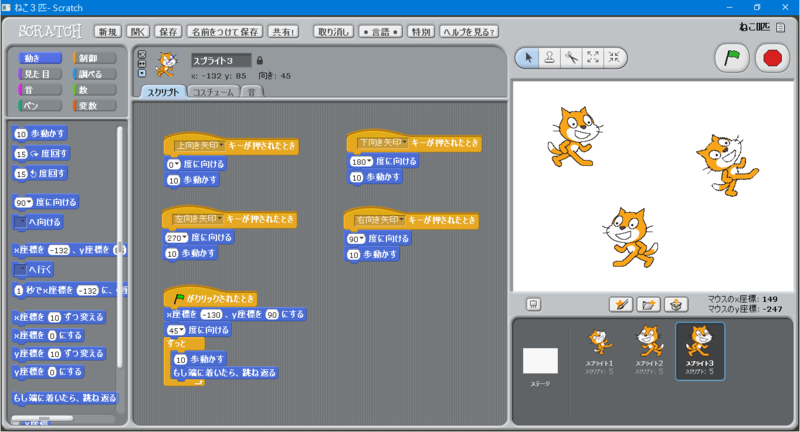The image size is (800, 432).
Task: Click y value 90 in flag script
Action: click(x=272, y=315)
